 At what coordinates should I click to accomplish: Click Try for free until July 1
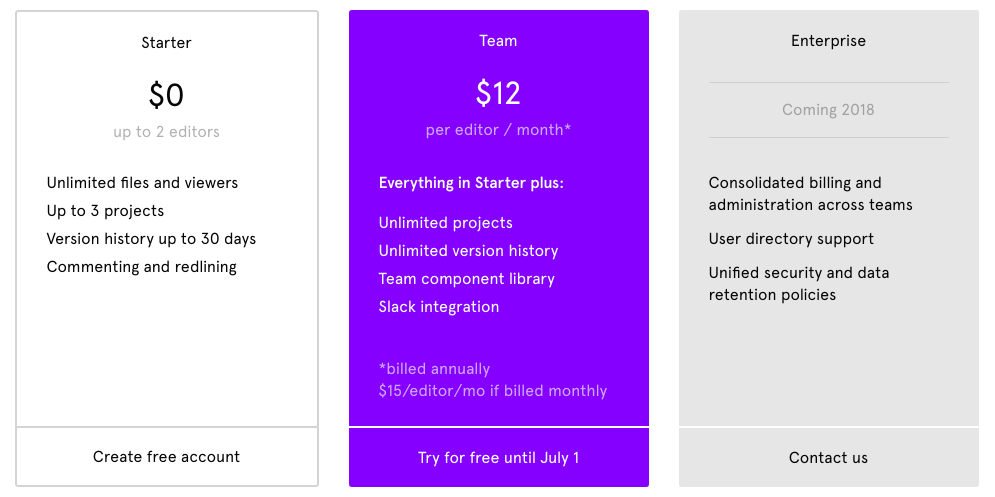coord(498,458)
